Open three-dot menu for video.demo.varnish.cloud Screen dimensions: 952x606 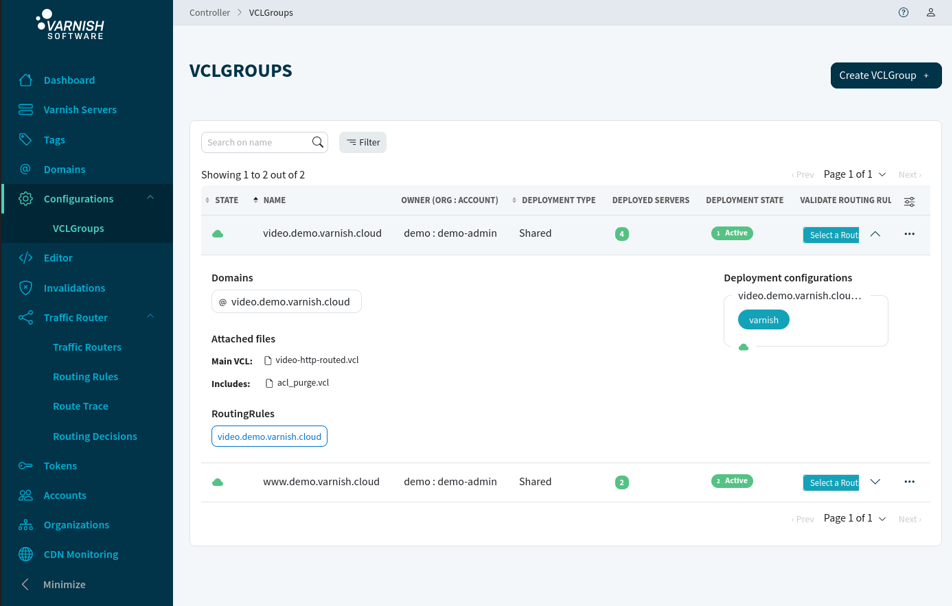tap(909, 234)
